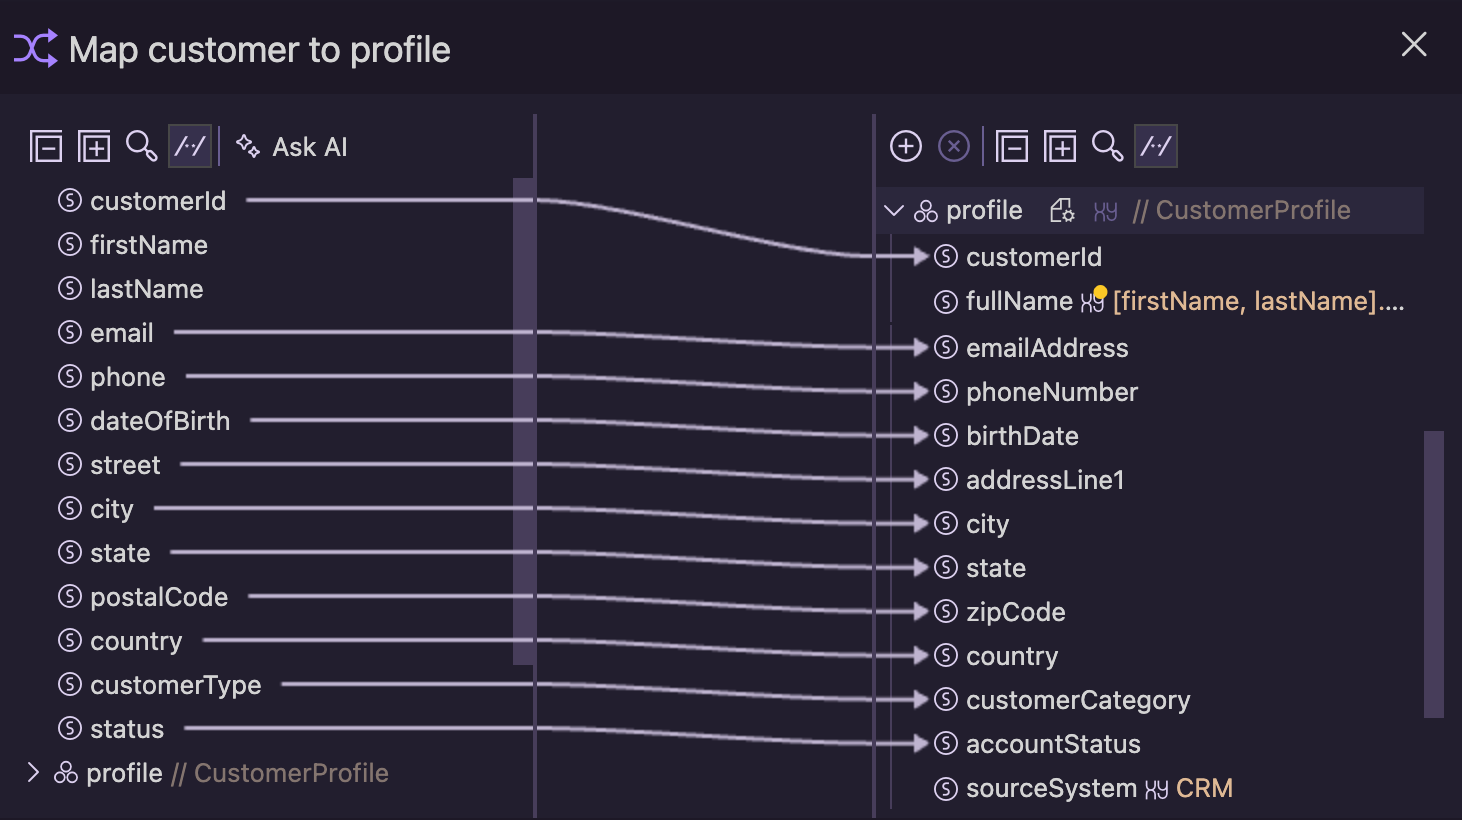Click the Ask AI button
This screenshot has height=820, width=1462.
(292, 147)
